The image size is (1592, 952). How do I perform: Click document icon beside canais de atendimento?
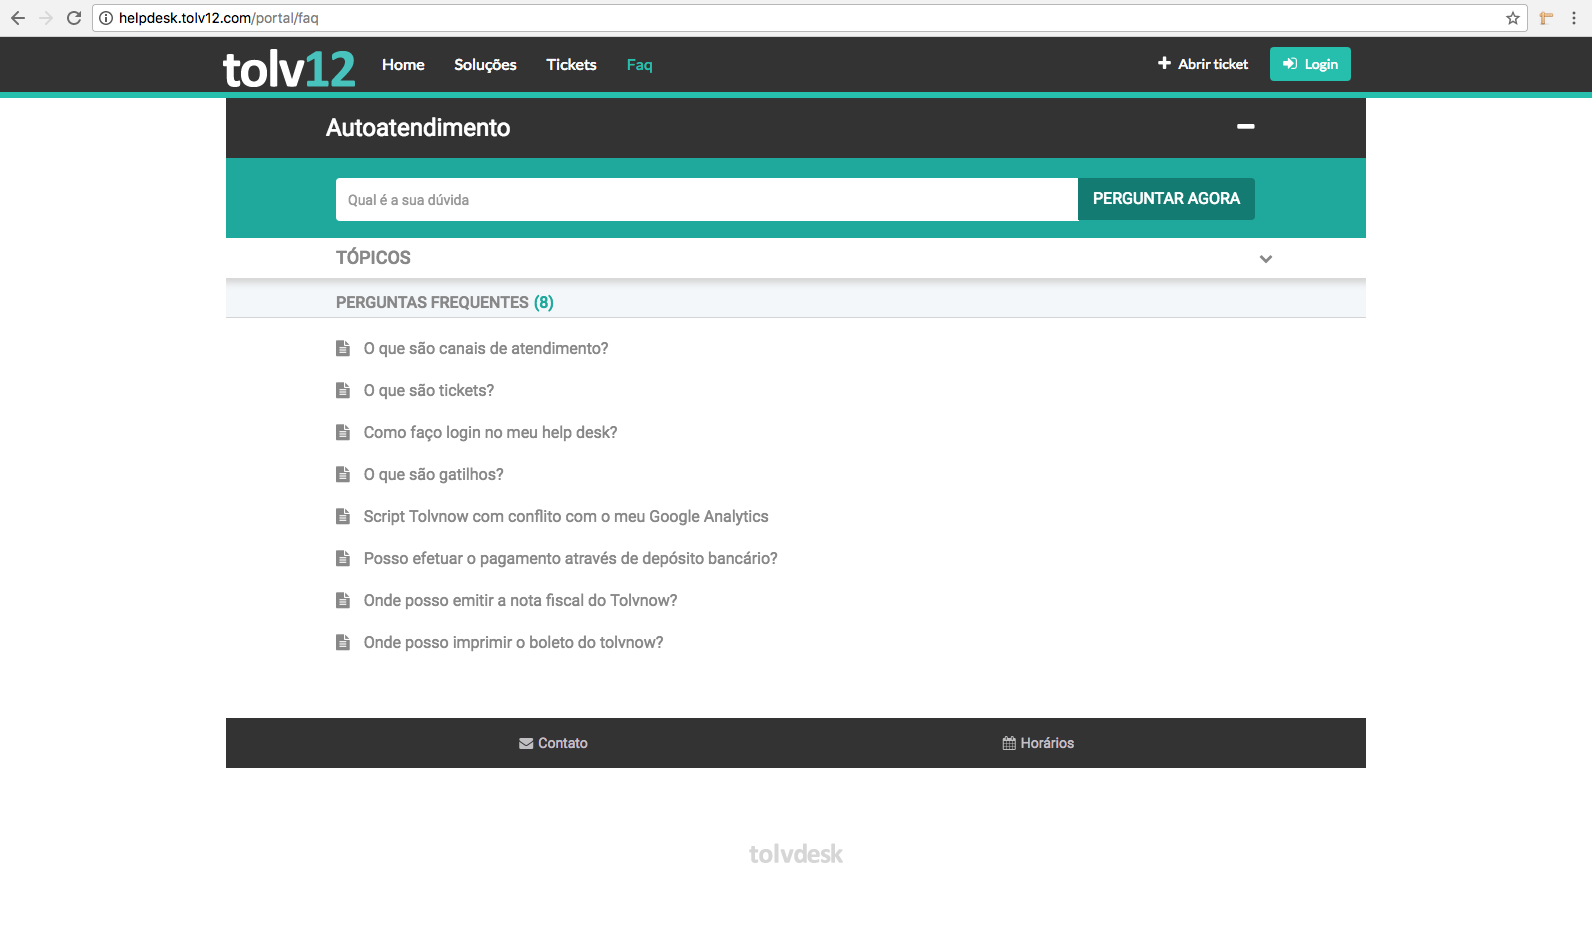343,348
